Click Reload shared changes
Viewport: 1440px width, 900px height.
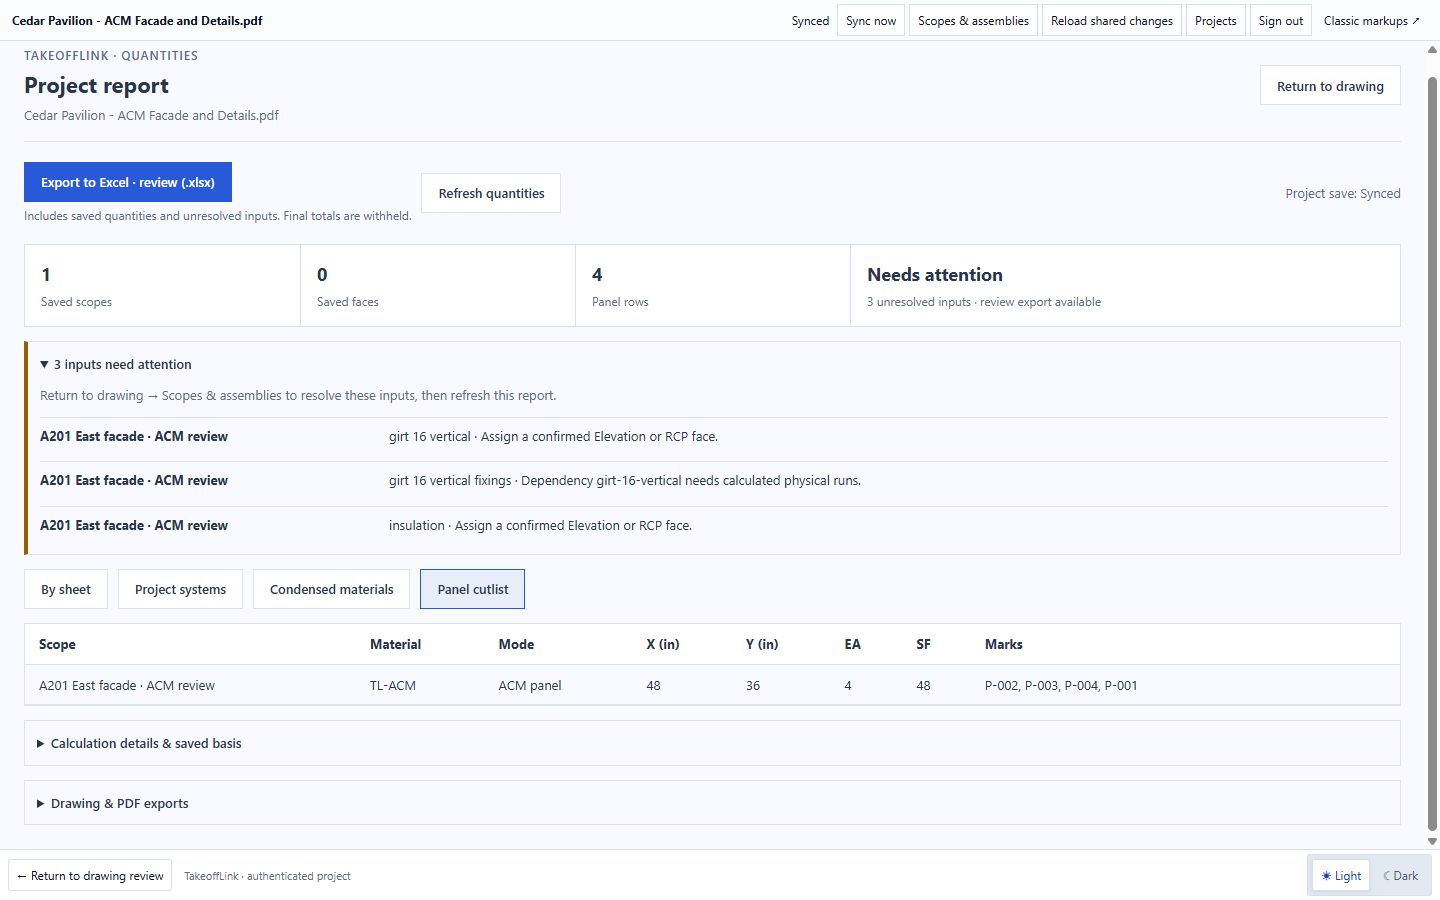[x=1112, y=20]
